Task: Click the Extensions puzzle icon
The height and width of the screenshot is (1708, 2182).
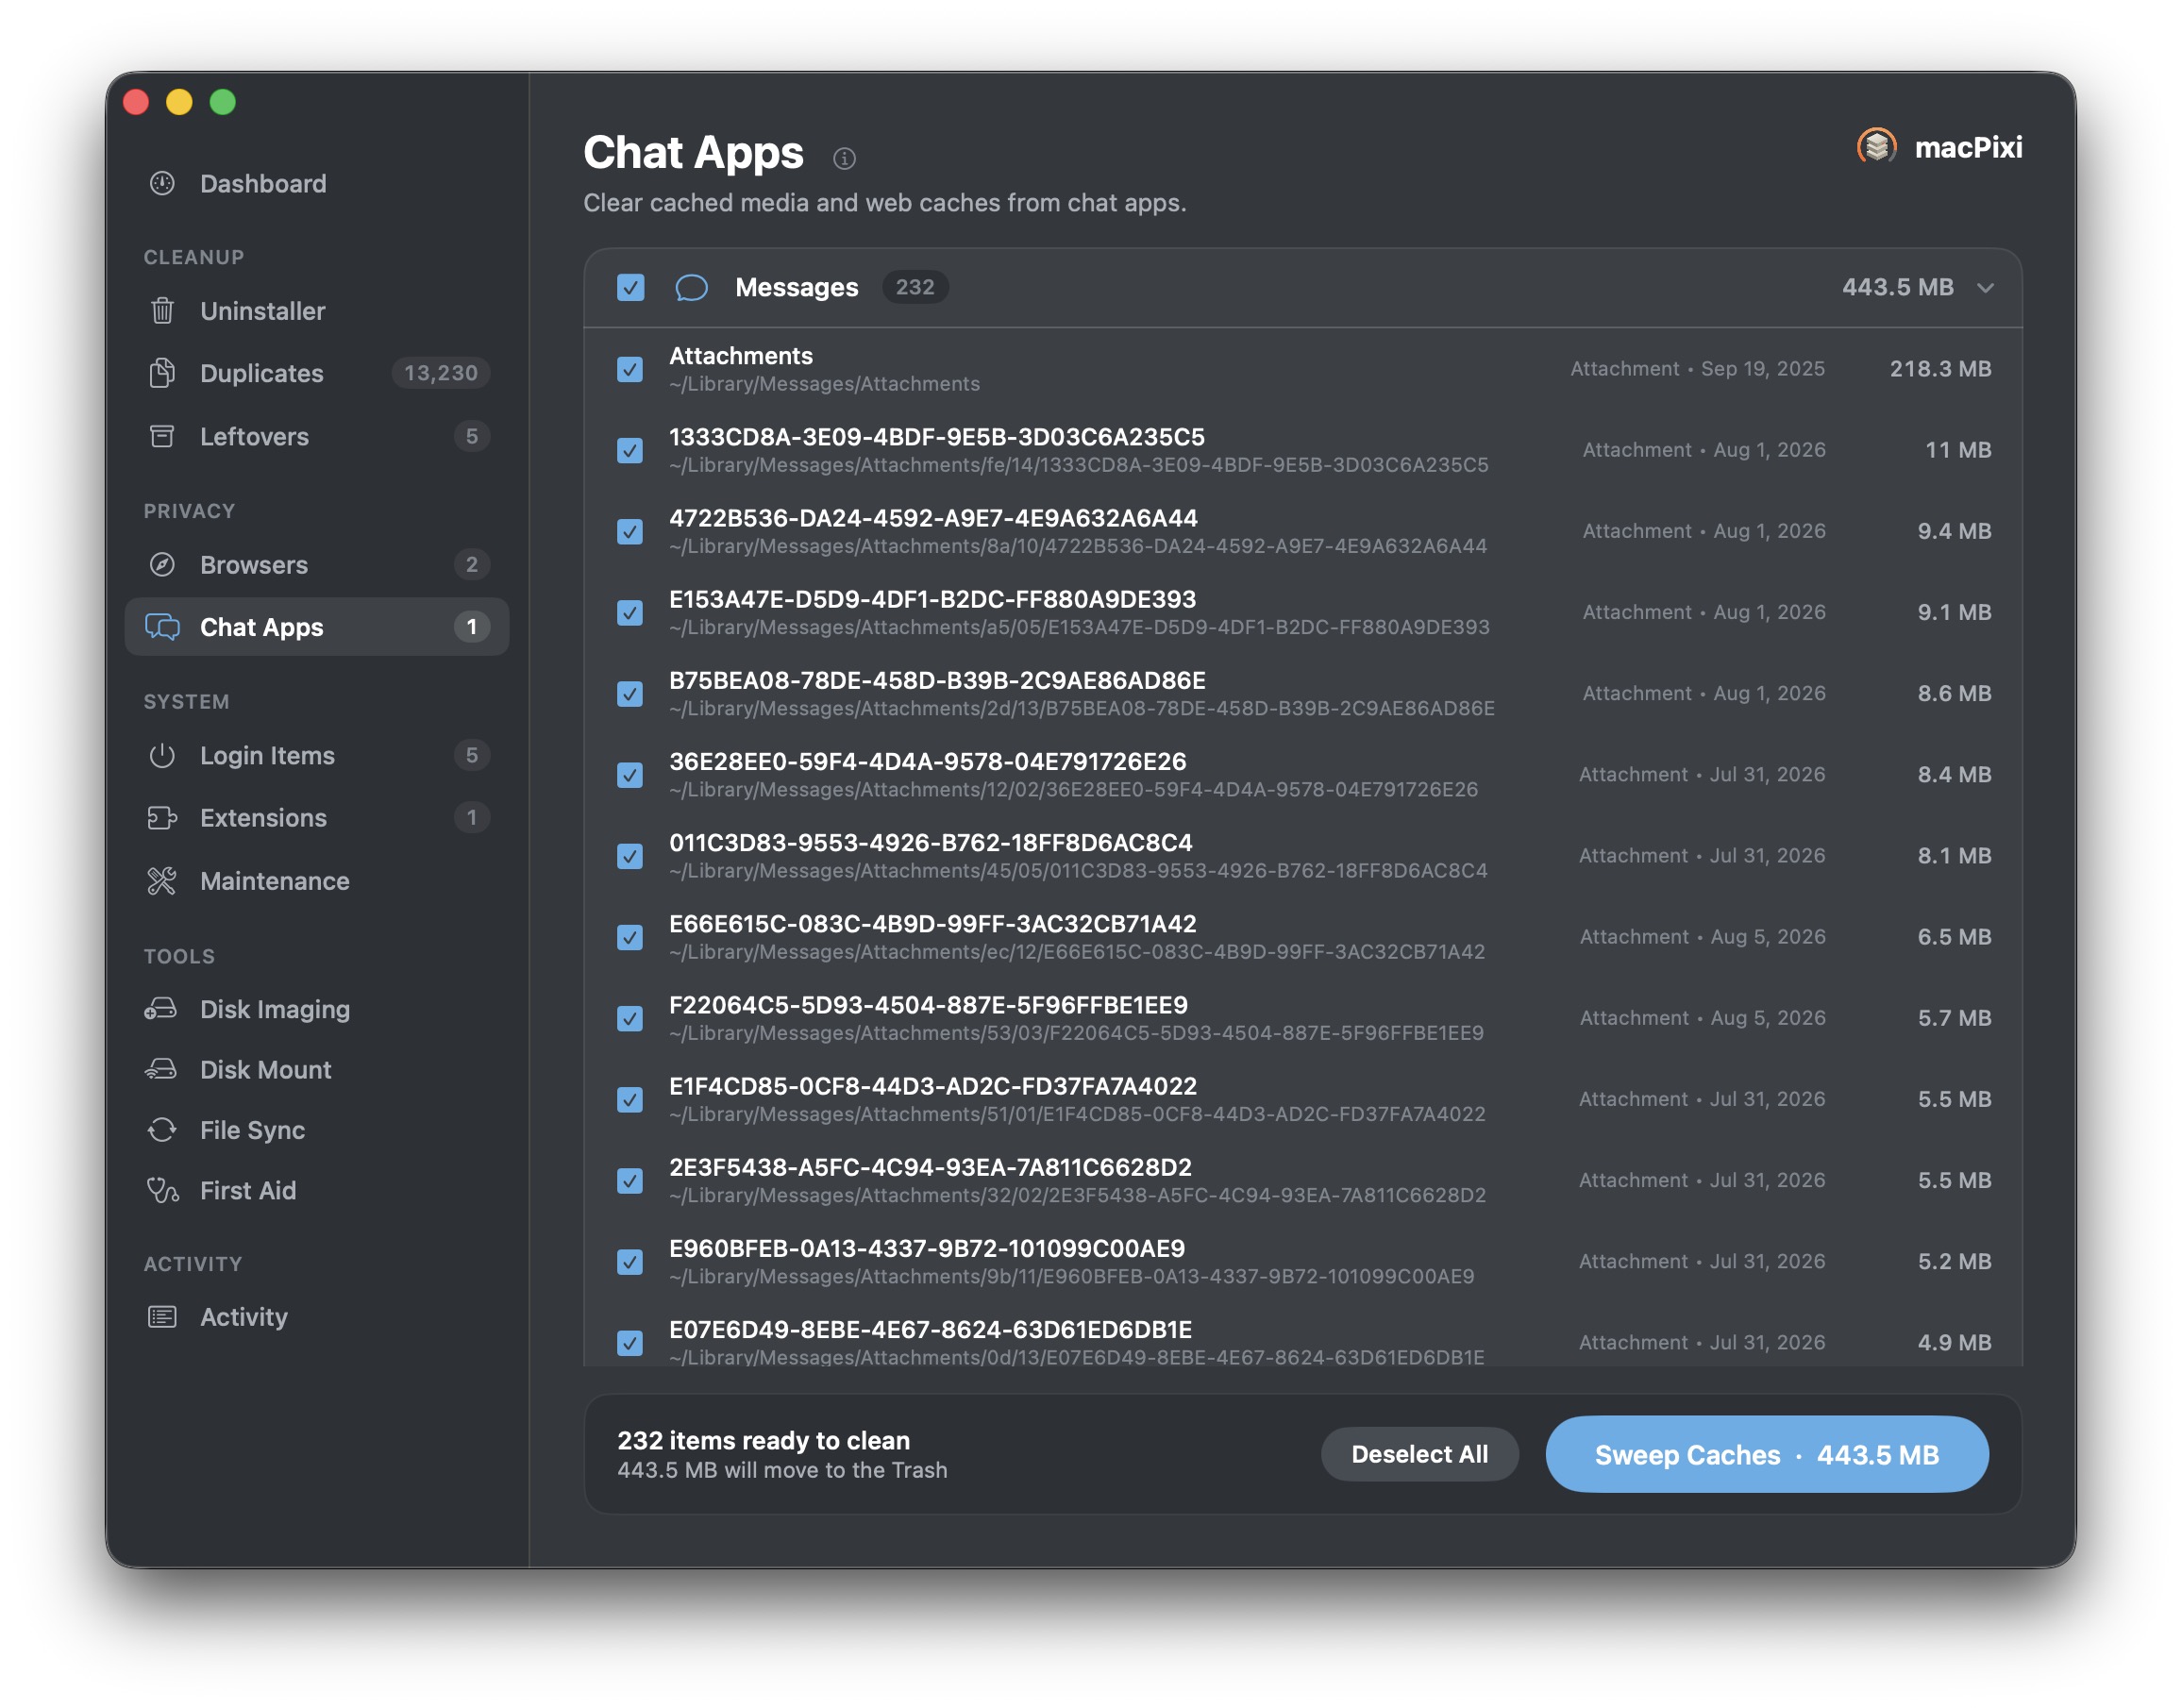Action: pos(162,818)
